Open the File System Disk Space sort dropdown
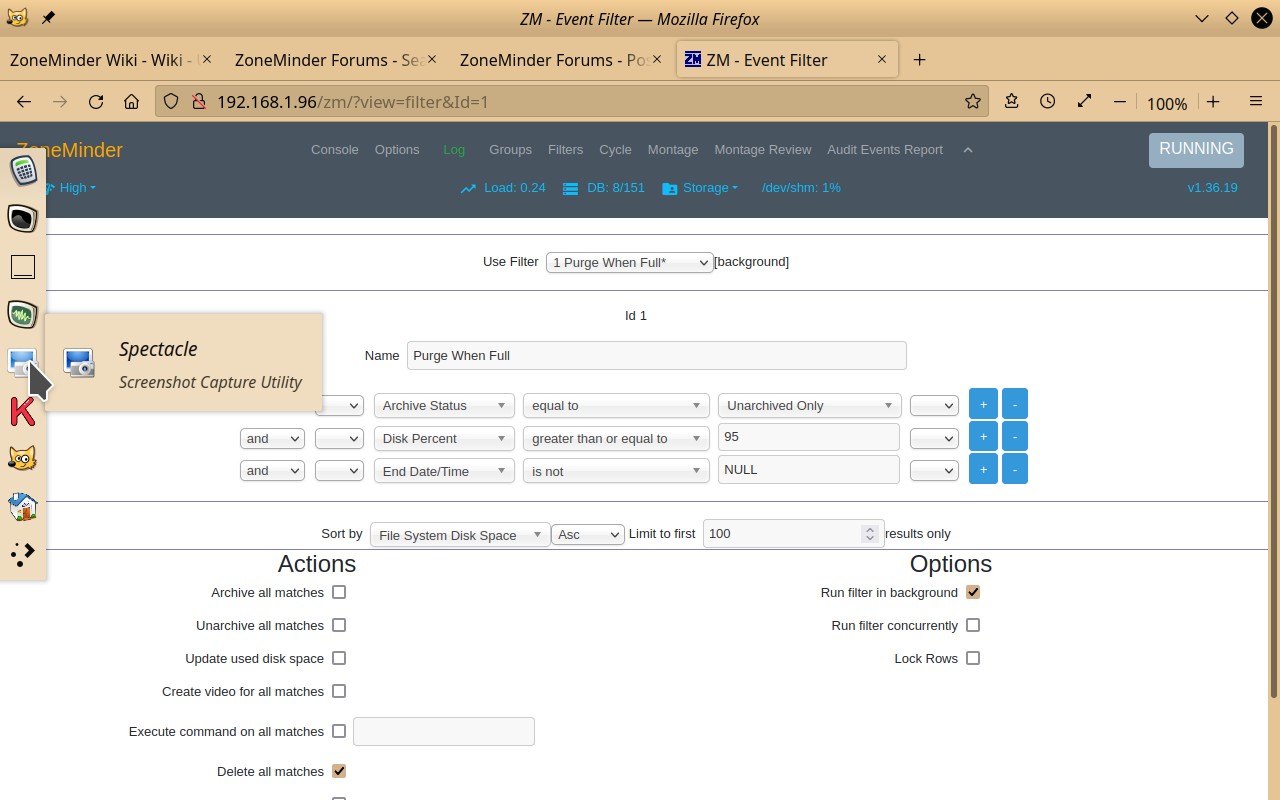Screen dimensions: 1280x800 point(460,535)
